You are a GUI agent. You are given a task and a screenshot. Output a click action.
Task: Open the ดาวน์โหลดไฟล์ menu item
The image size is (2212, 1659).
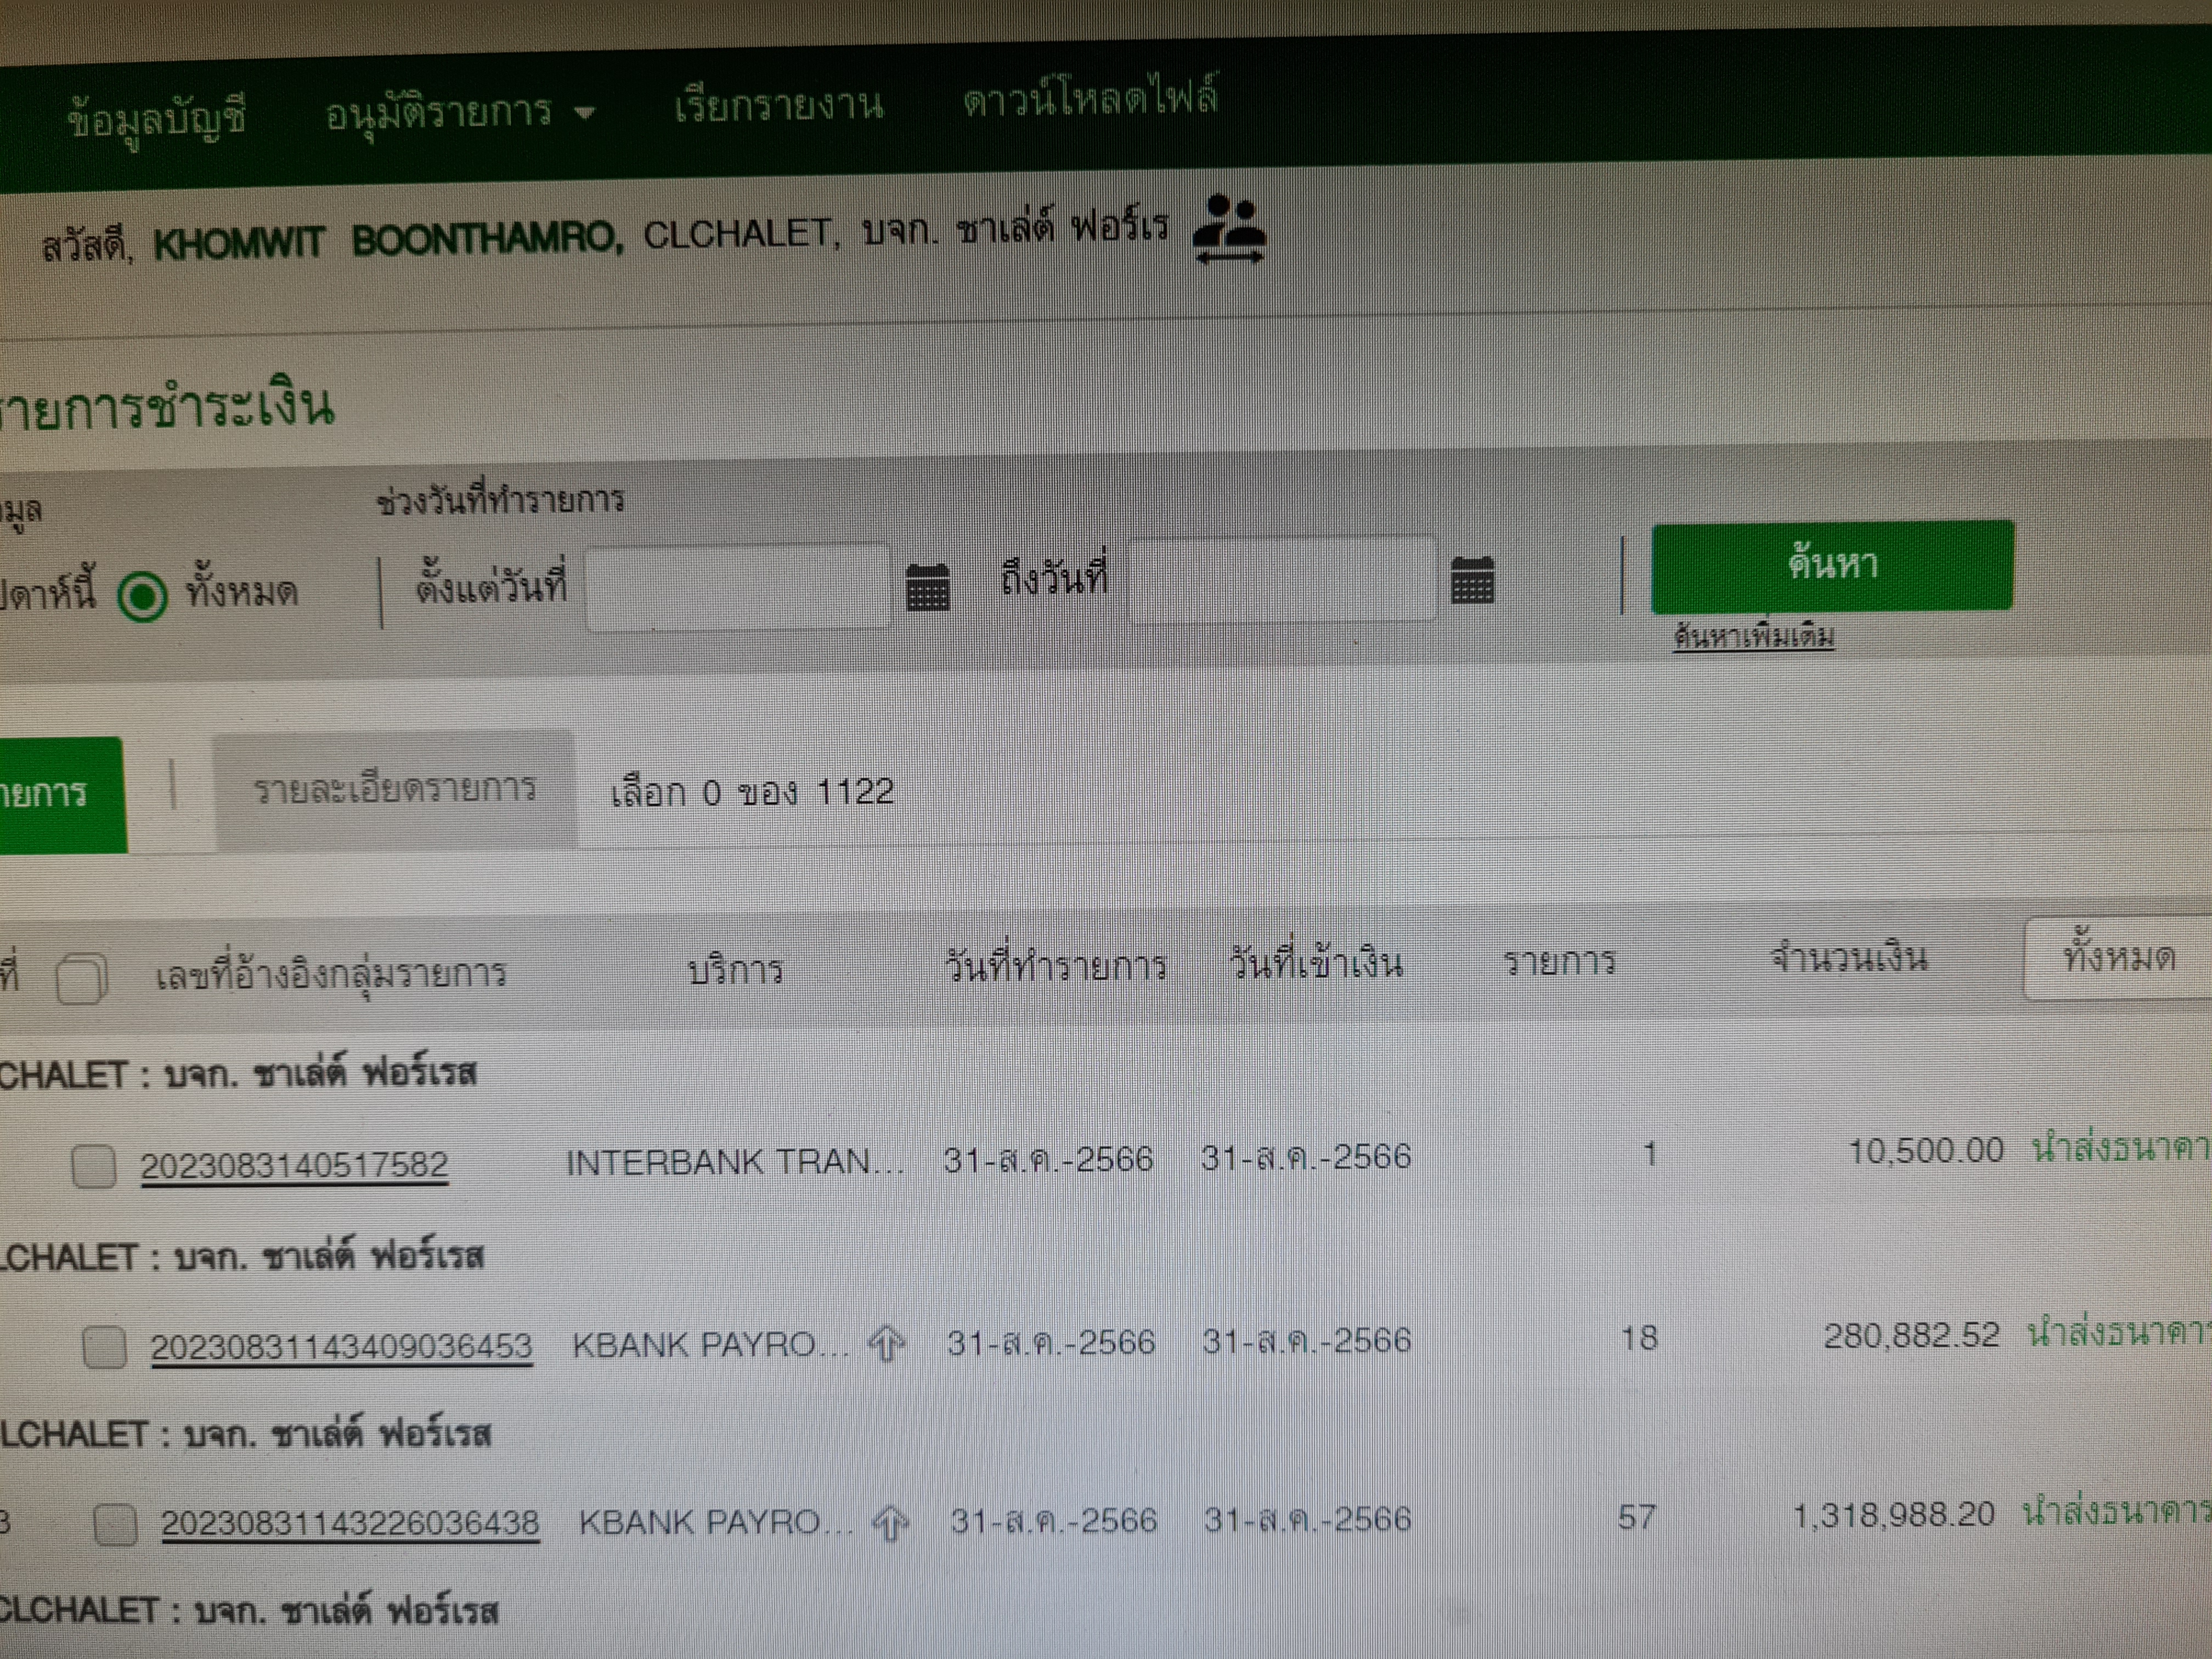coord(1090,99)
